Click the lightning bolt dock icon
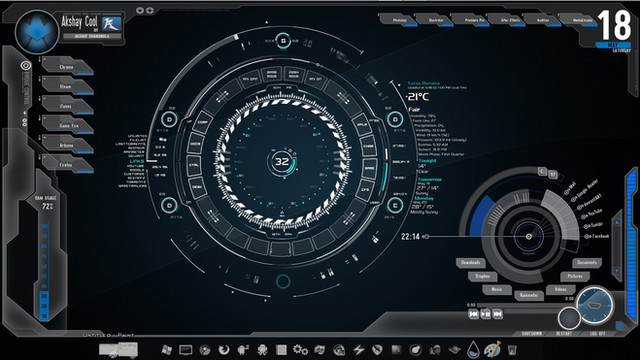The width and height of the screenshot is (640, 360). 358,350
